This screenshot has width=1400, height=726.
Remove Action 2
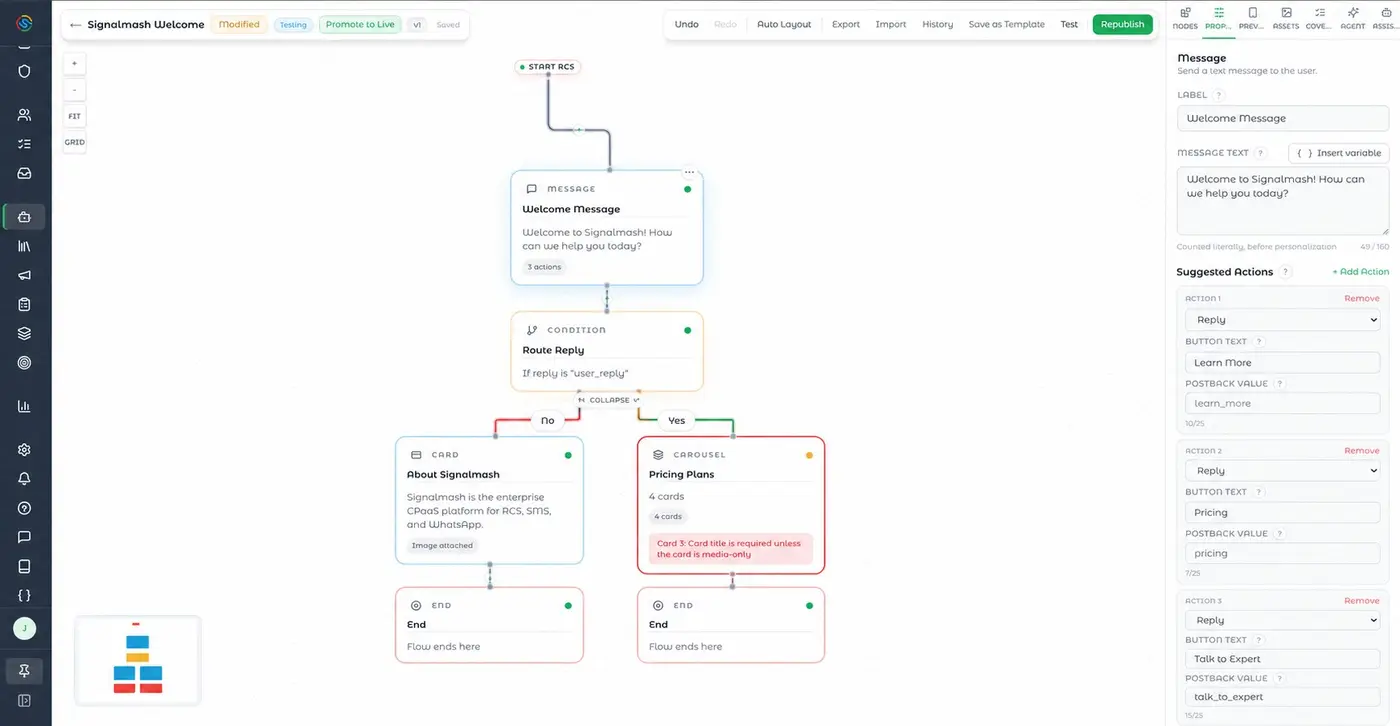point(1362,451)
